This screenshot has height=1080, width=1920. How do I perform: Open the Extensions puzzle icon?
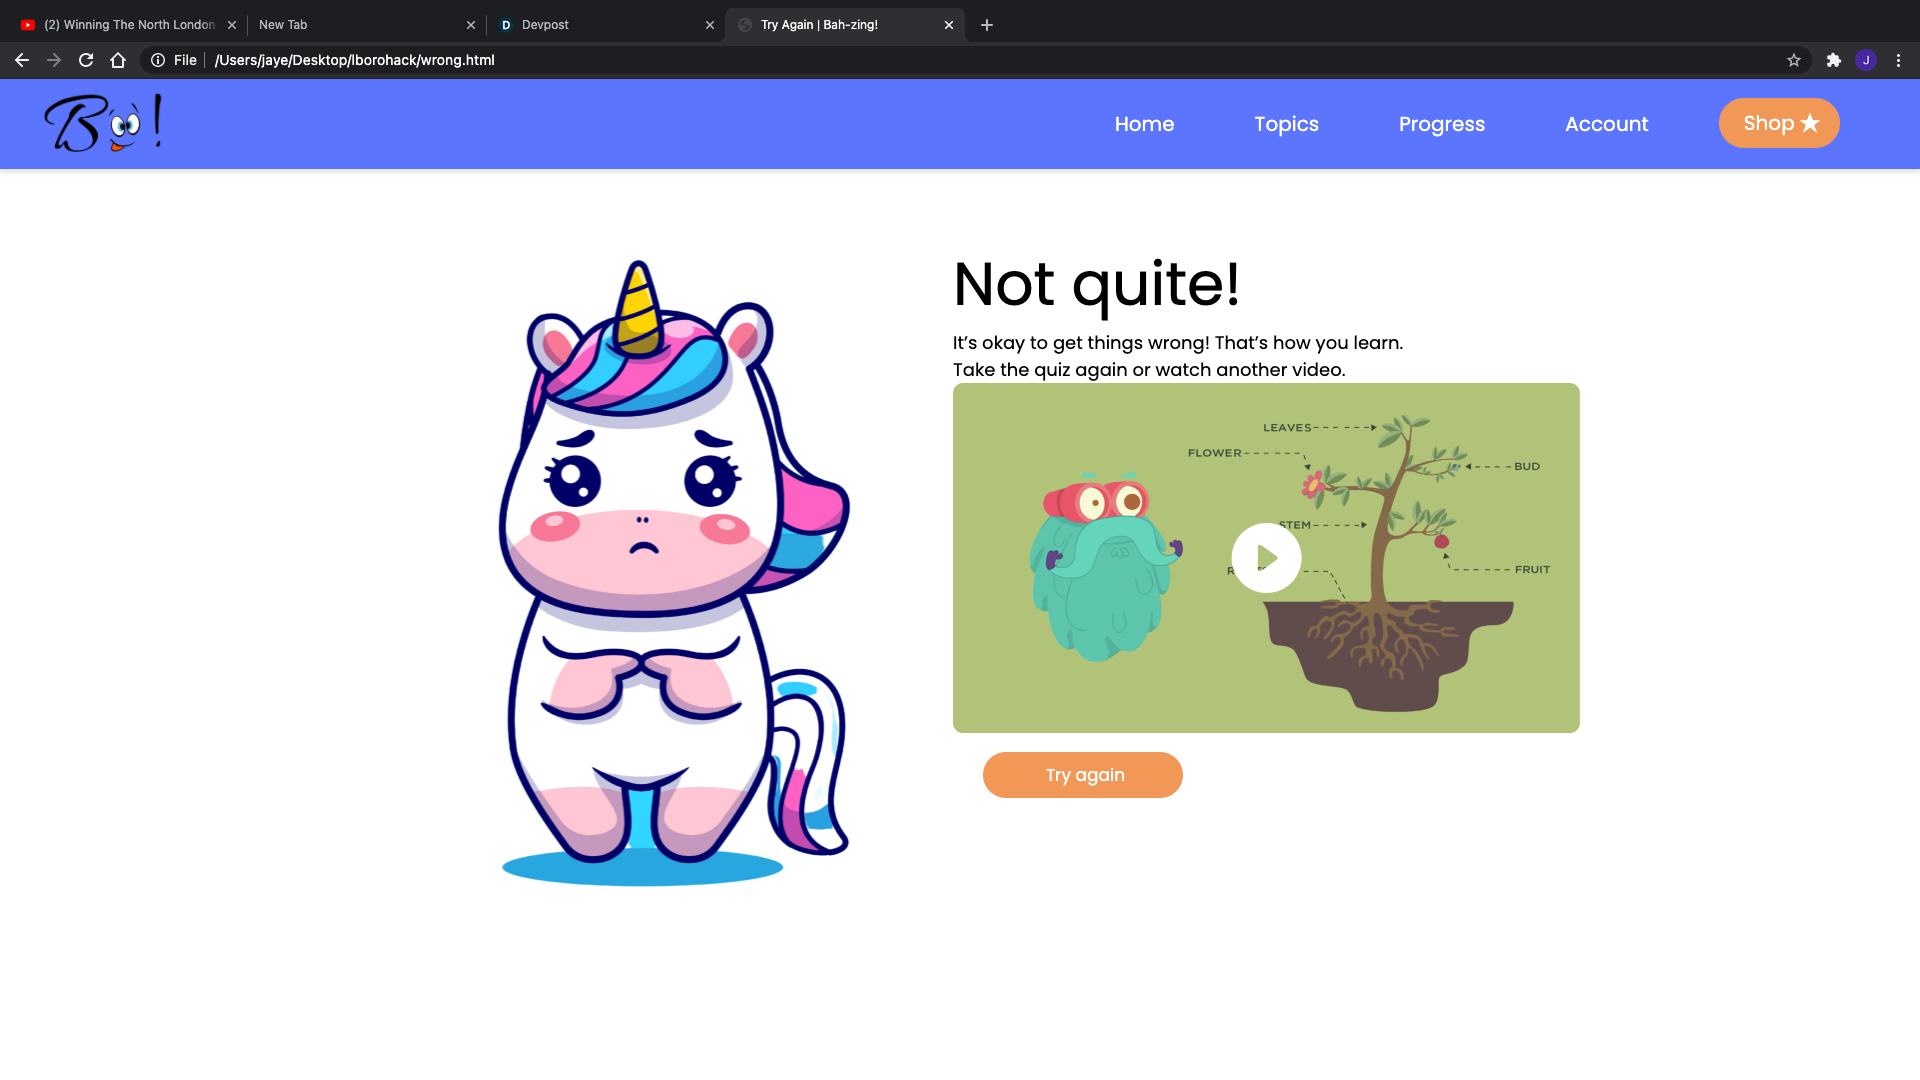[1833, 60]
